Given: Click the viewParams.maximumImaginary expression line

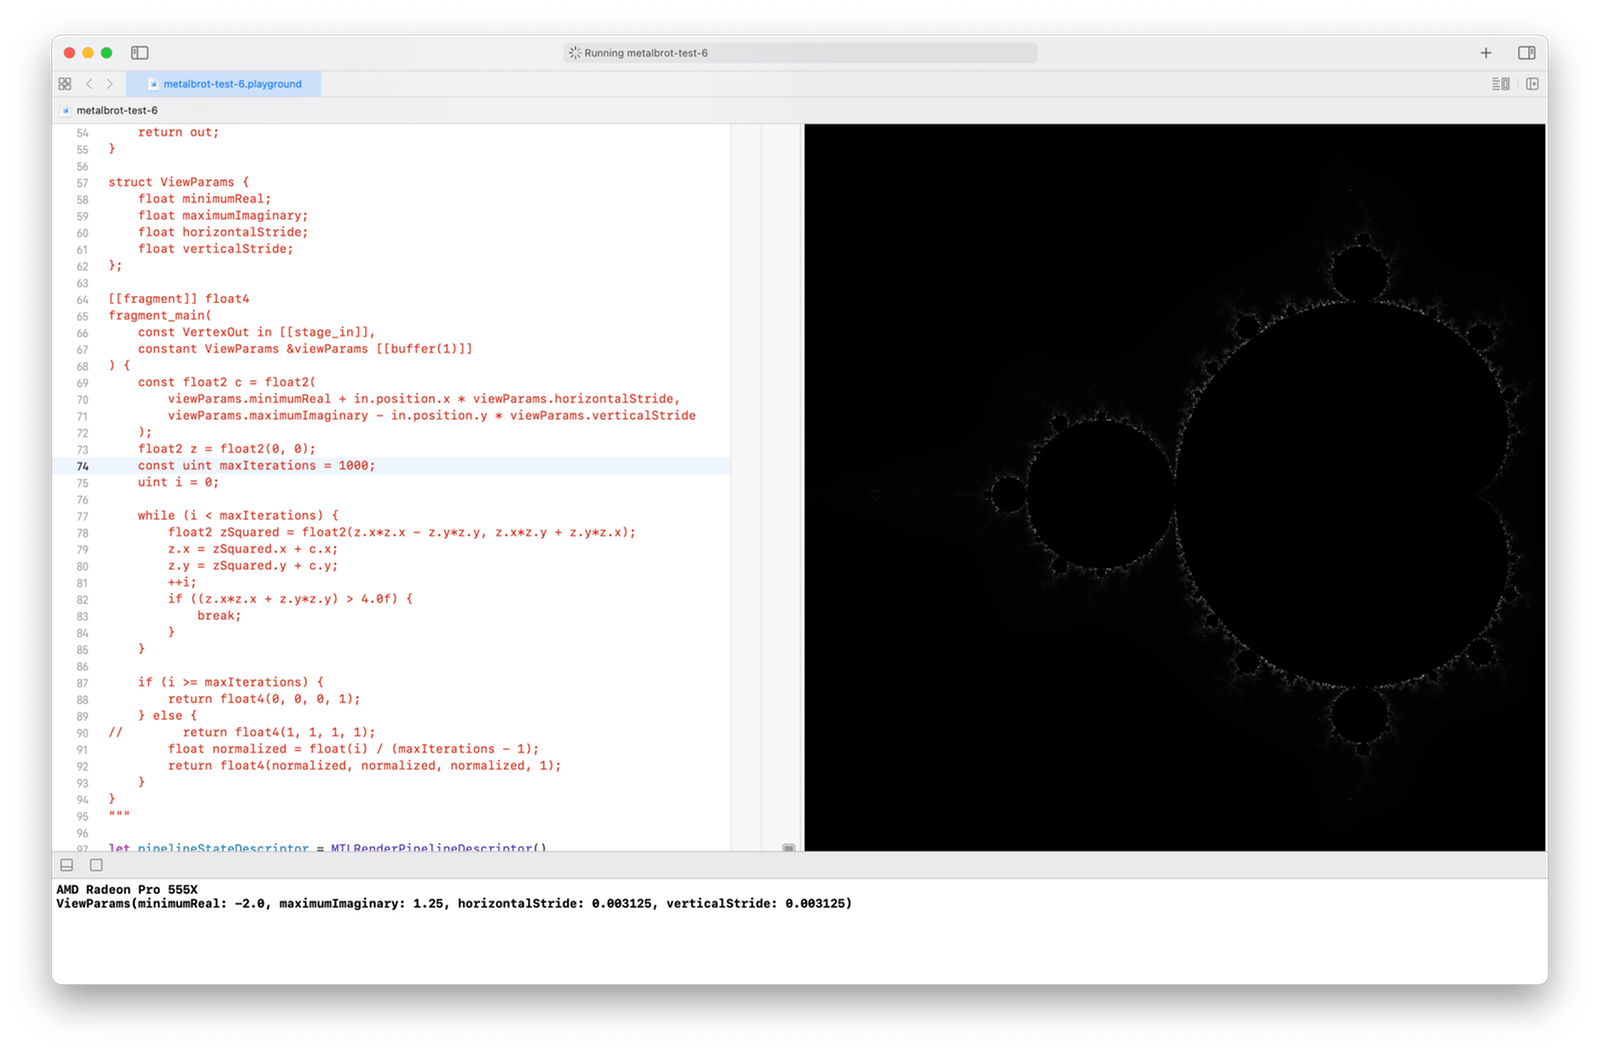Looking at the screenshot, I should [x=431, y=416].
